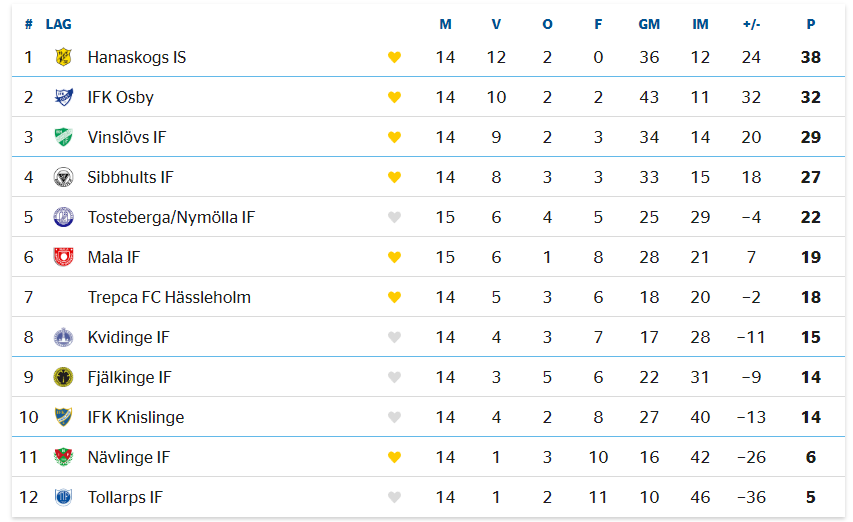Click the GM goals scored column header
Screen dimensions: 853x522
649,24
